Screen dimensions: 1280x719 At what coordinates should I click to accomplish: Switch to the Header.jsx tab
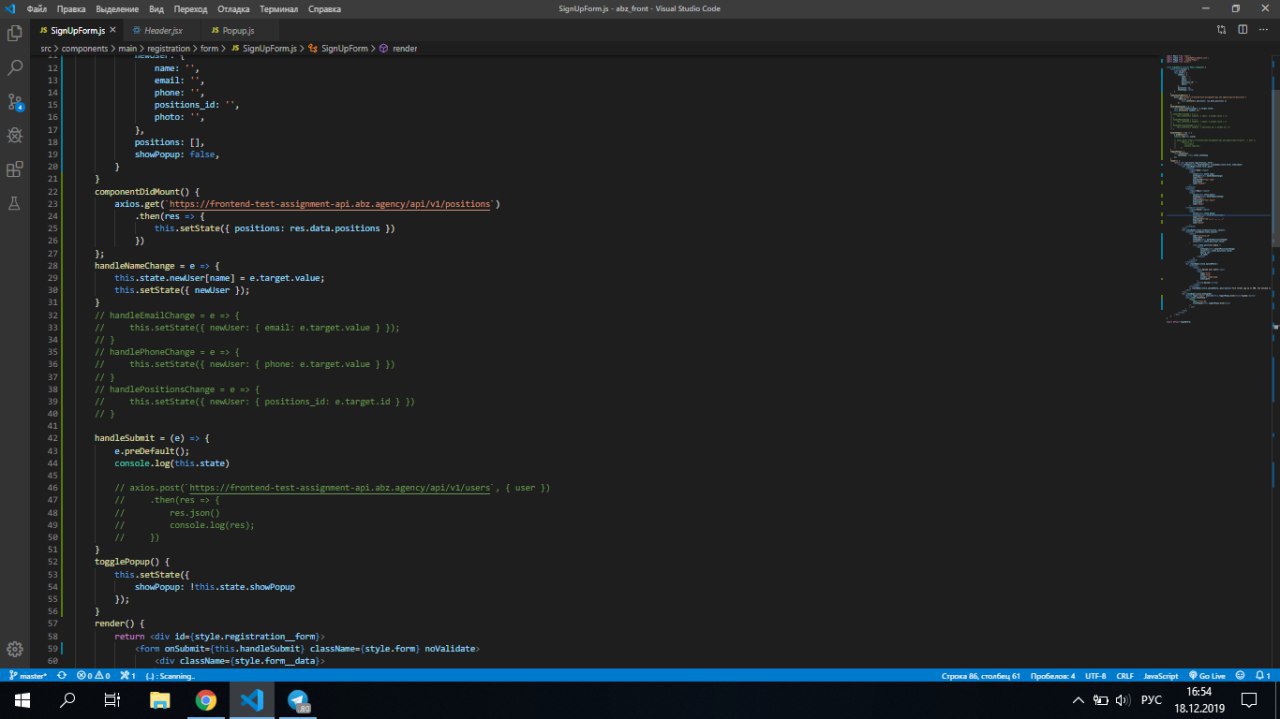coord(162,30)
